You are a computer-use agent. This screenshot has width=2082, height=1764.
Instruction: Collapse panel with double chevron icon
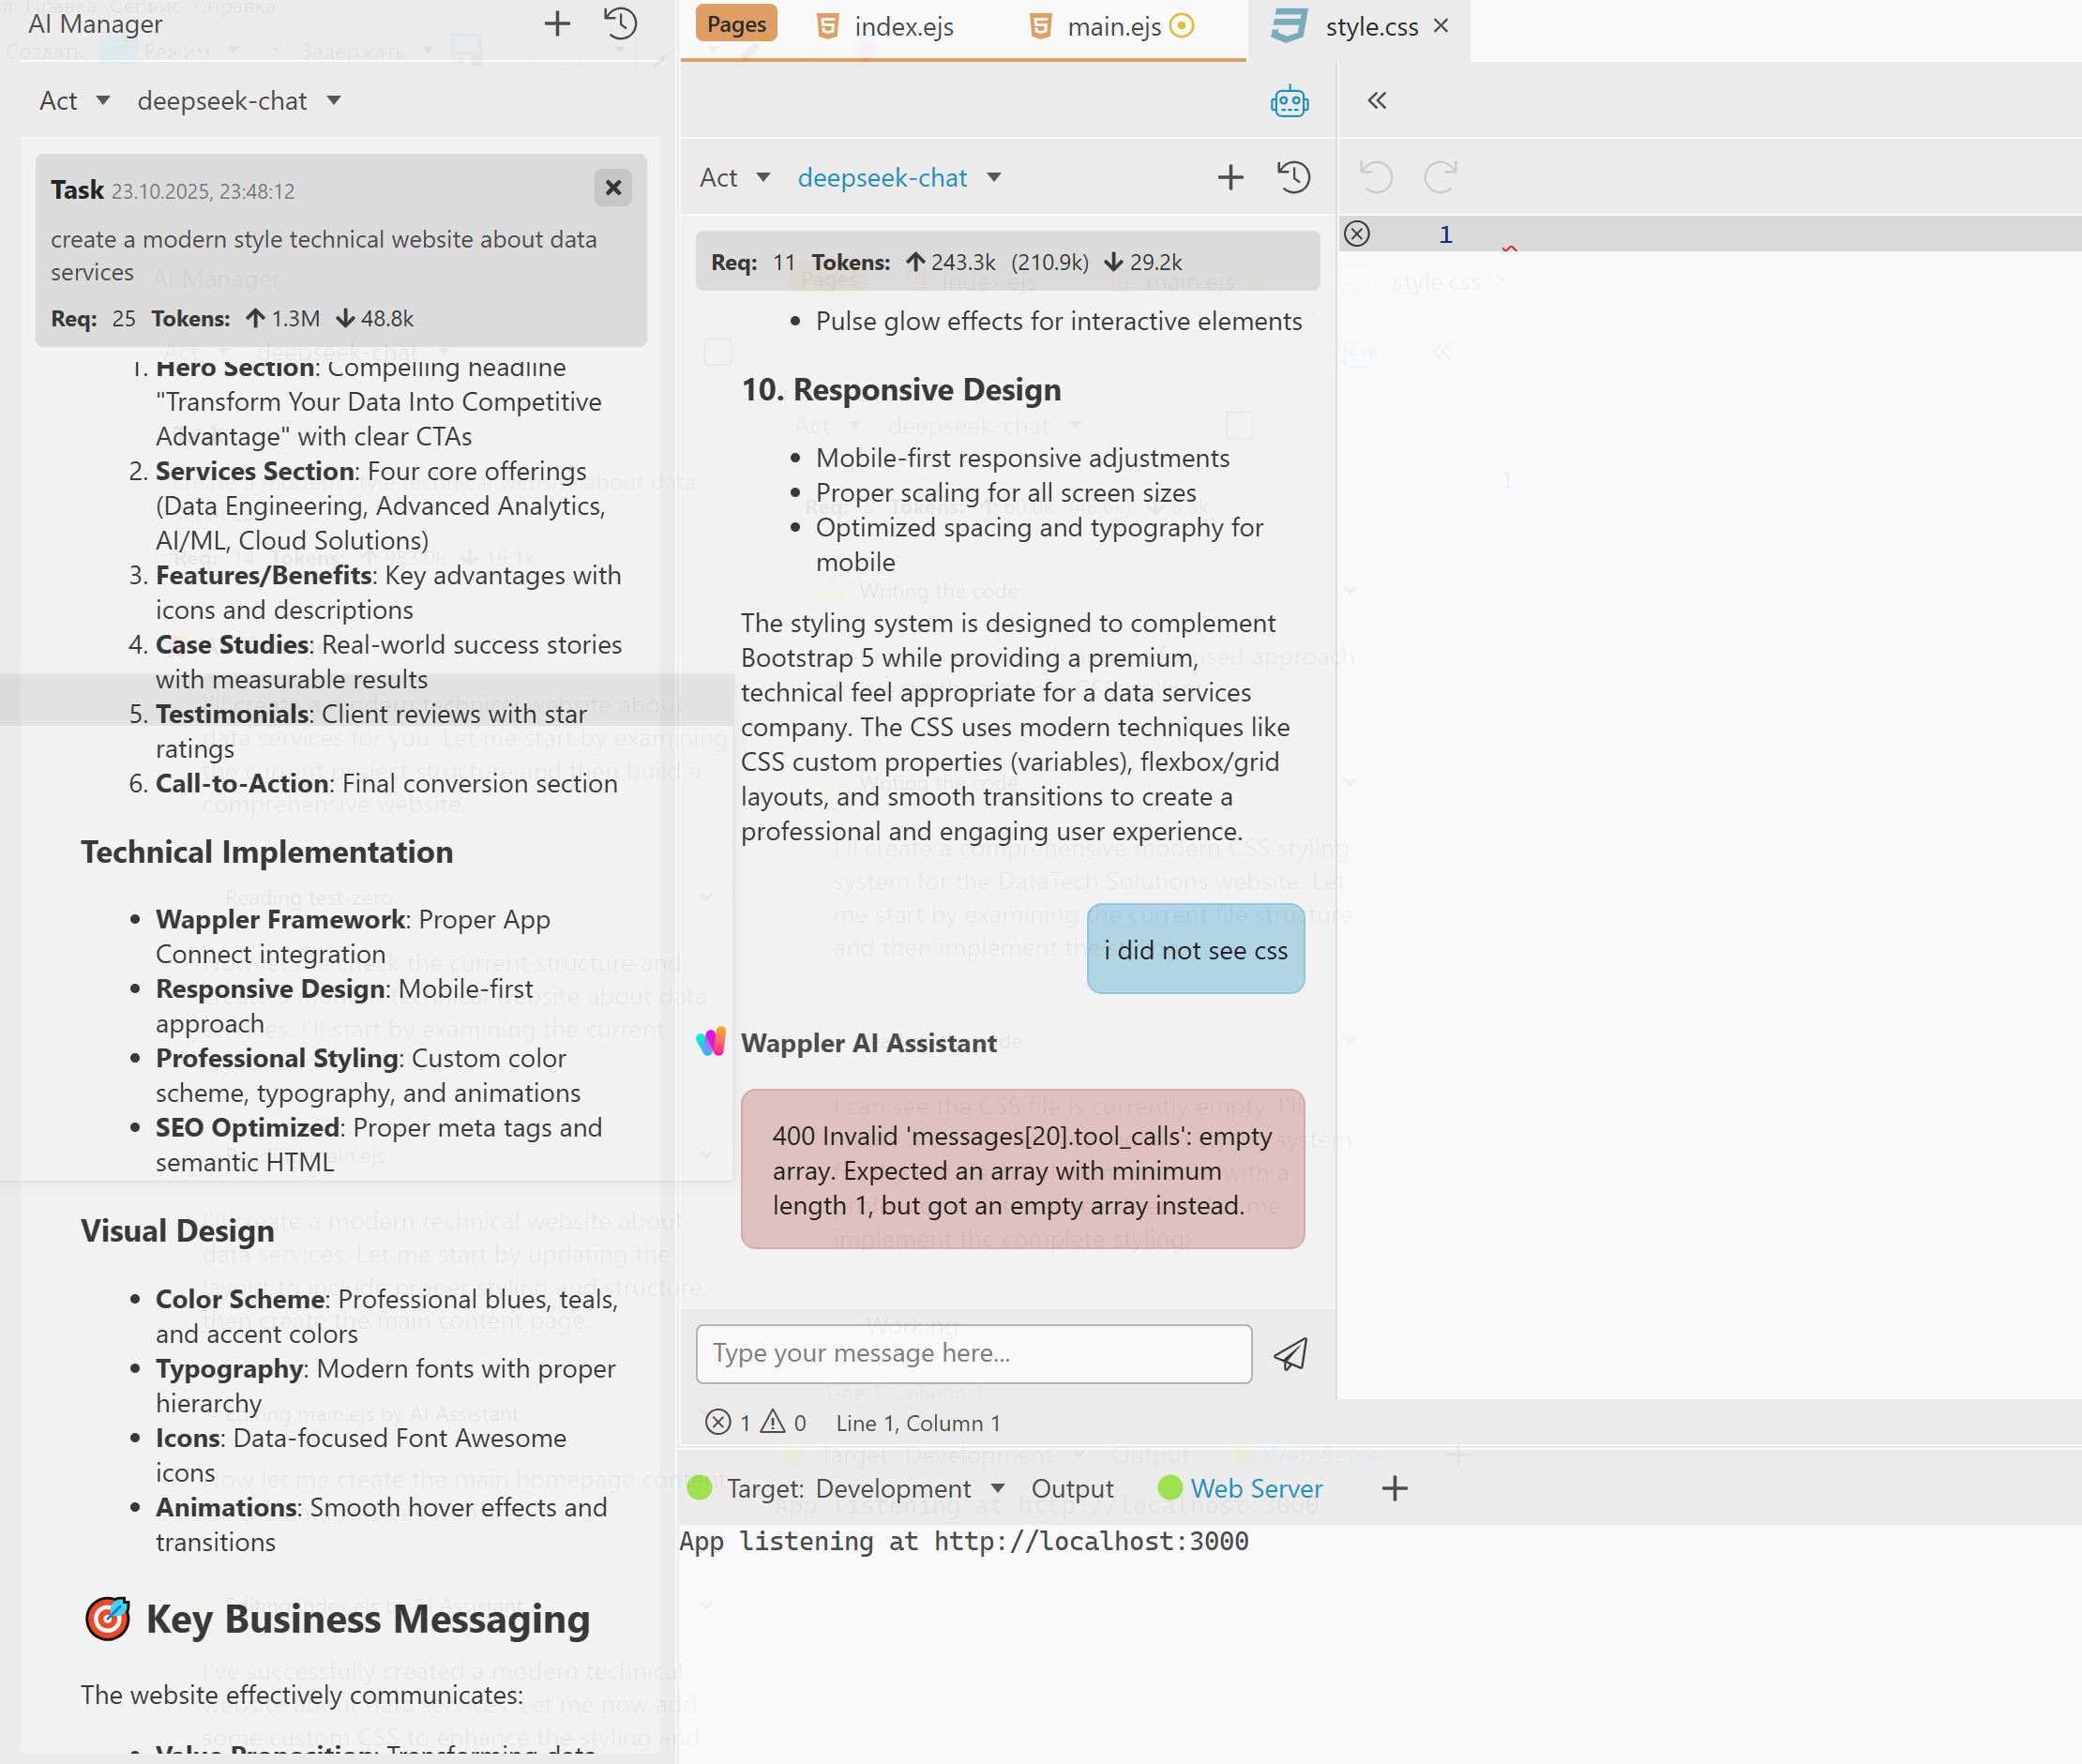click(x=1377, y=101)
